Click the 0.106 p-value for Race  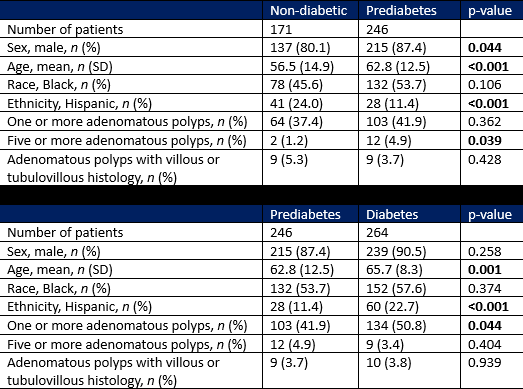click(x=485, y=84)
